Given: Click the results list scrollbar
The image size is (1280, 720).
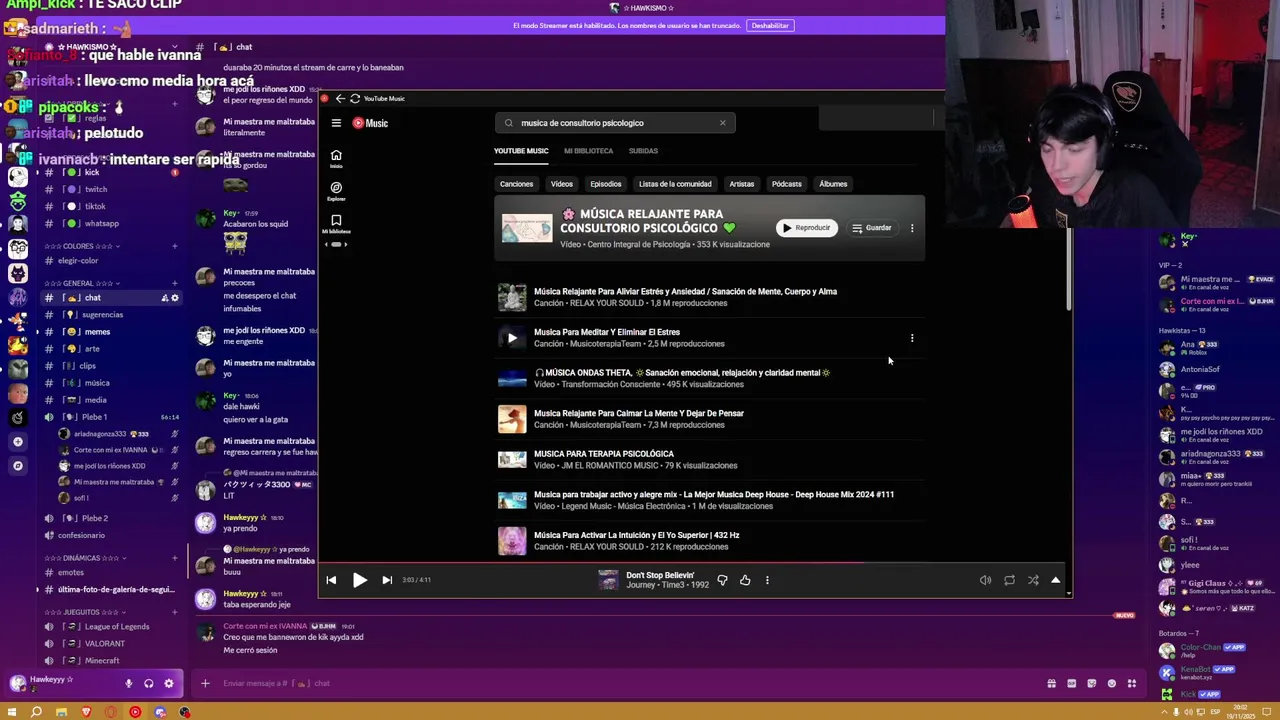Looking at the screenshot, I should 1068,270.
